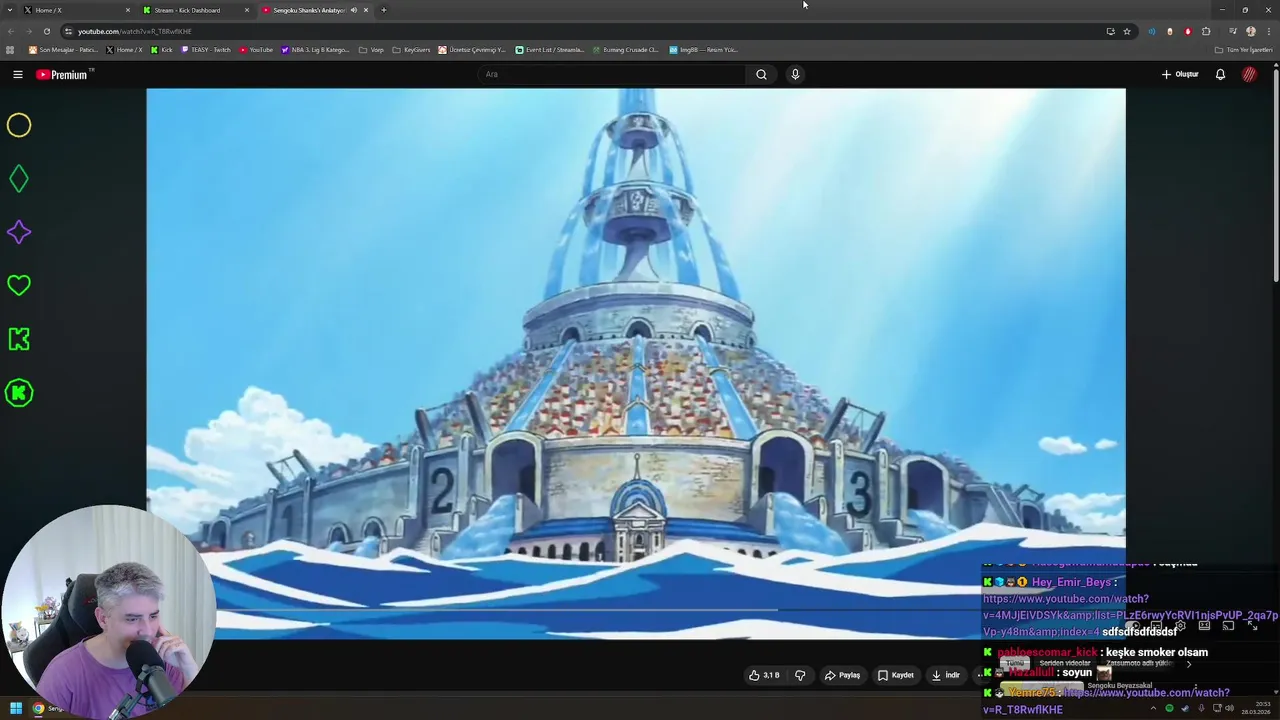Screen dimensions: 1280x720
Task: Open the player settings gear
Action: (1180, 625)
